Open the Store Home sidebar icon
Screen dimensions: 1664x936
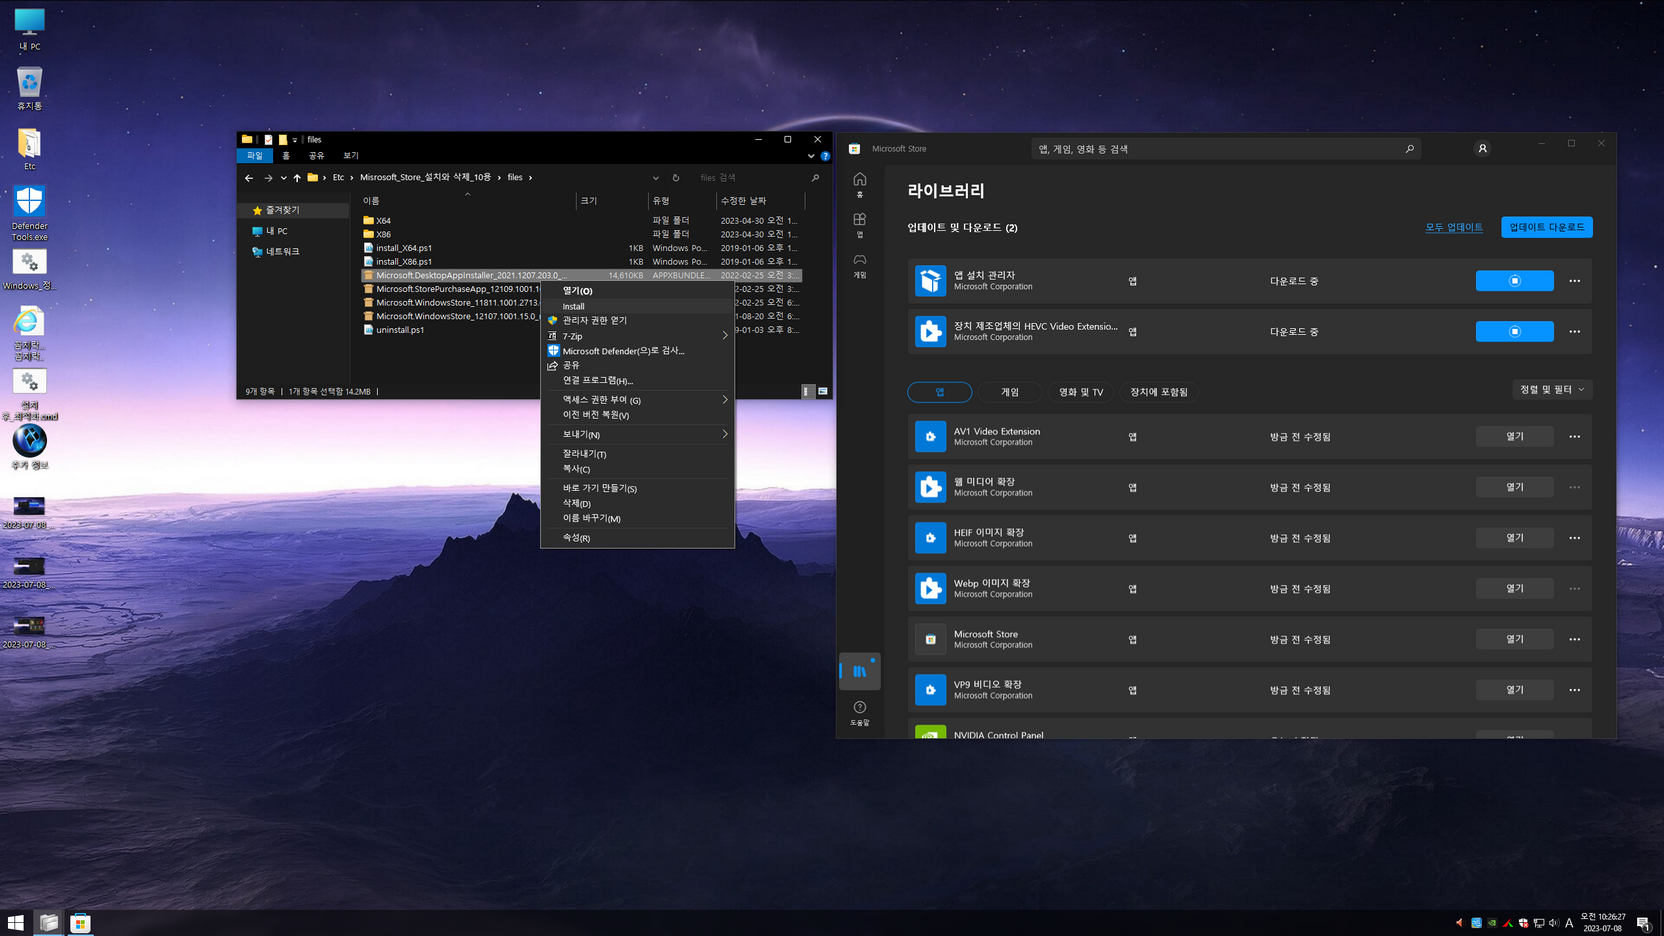coord(859,184)
